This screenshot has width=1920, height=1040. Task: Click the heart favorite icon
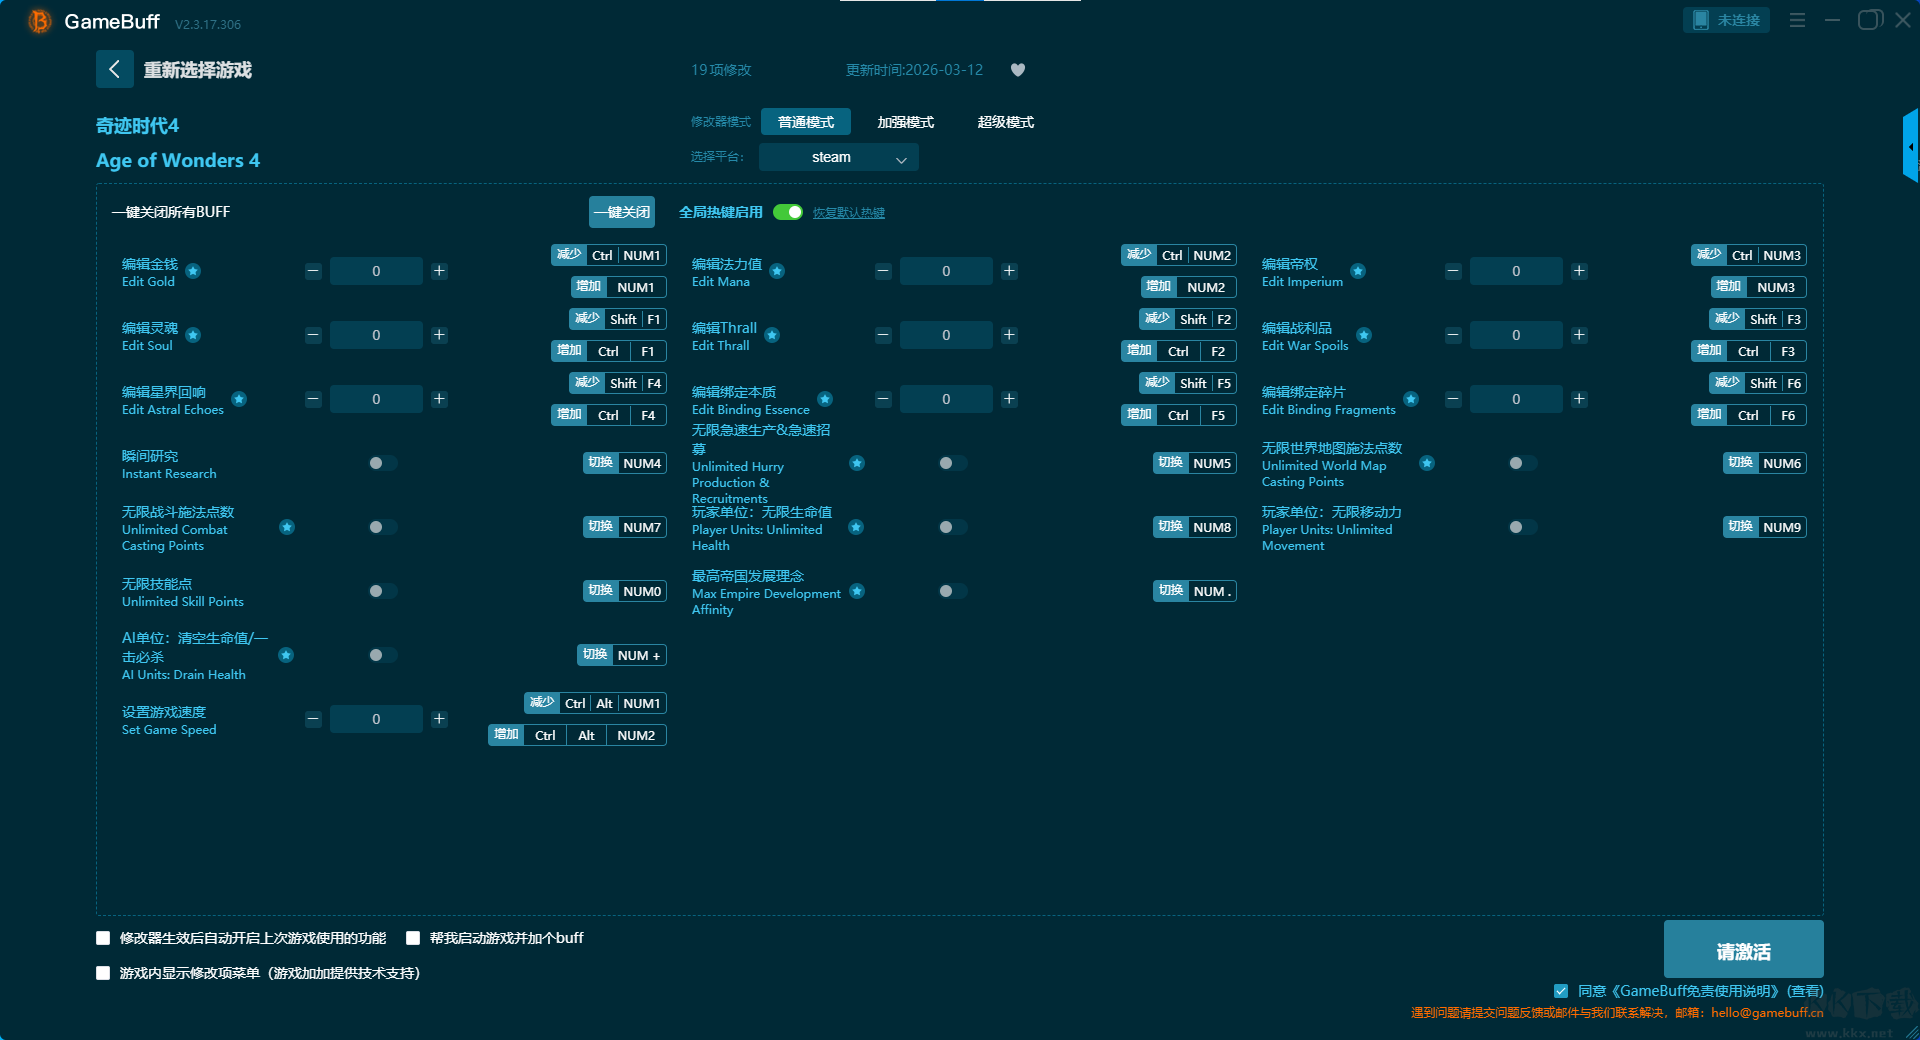tap(1018, 70)
